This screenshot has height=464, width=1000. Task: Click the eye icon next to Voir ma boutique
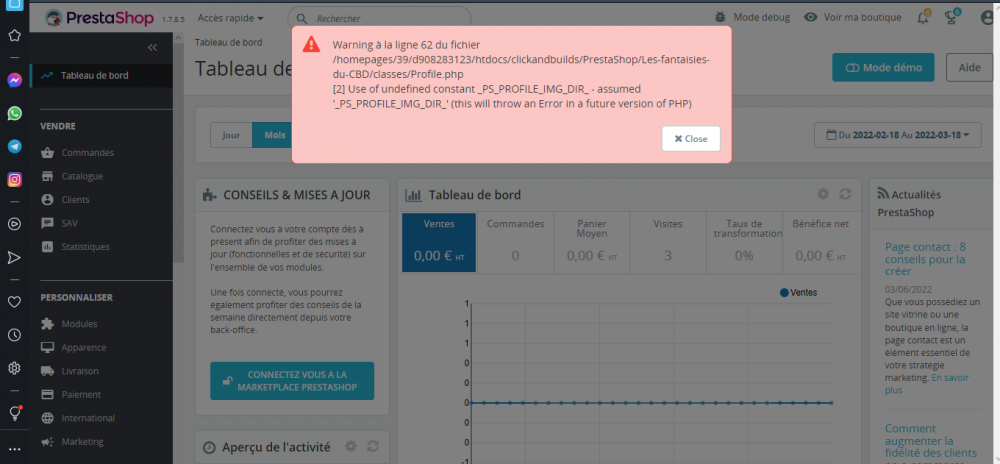coord(811,17)
